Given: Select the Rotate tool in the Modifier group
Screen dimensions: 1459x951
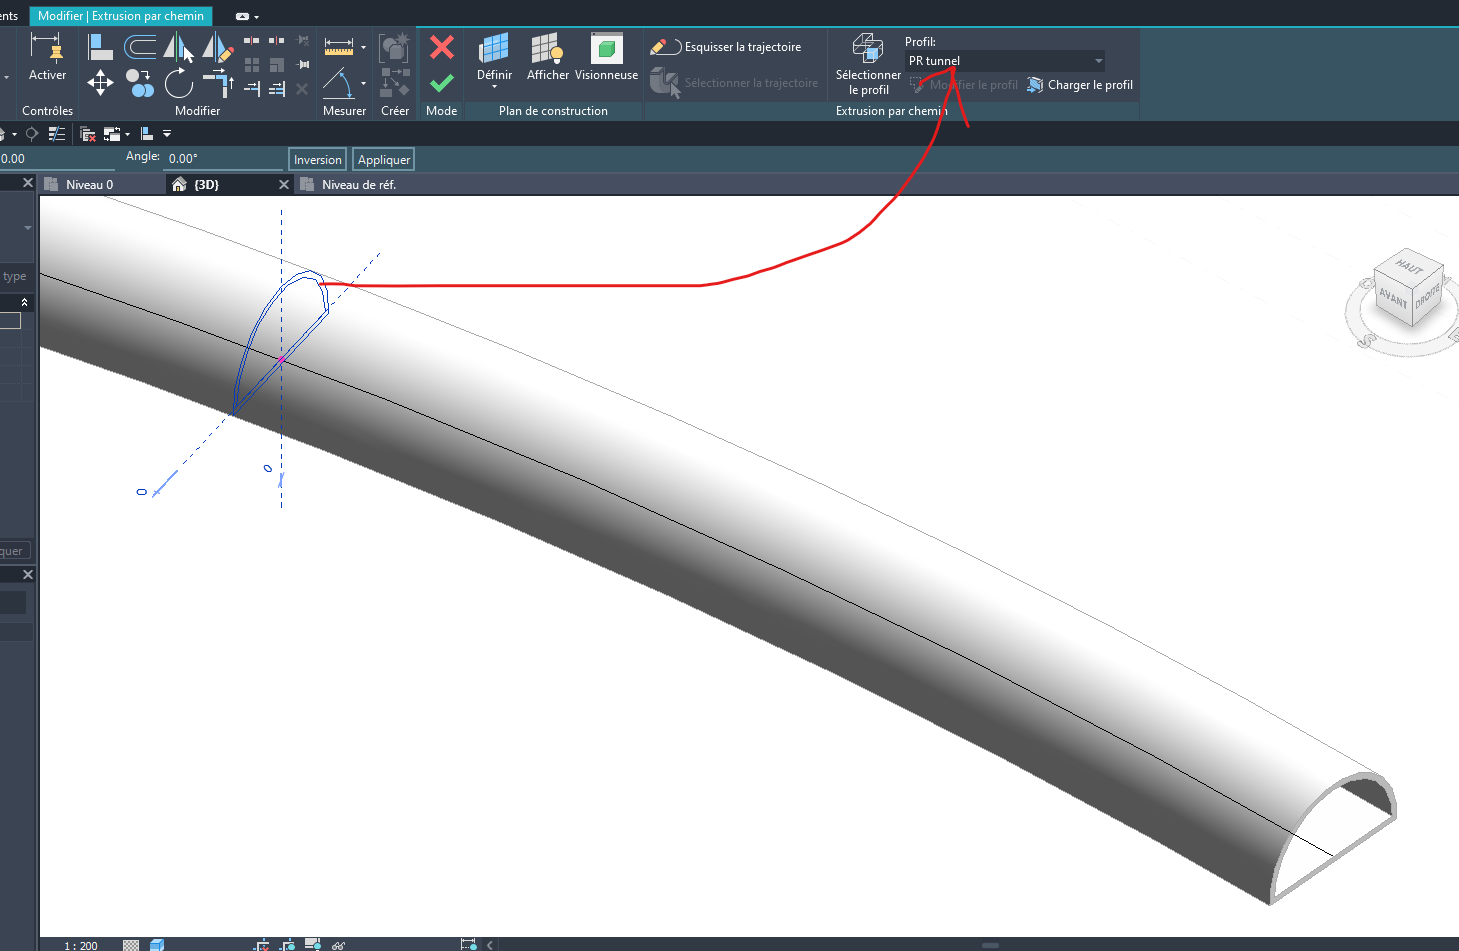Looking at the screenshot, I should tap(178, 84).
